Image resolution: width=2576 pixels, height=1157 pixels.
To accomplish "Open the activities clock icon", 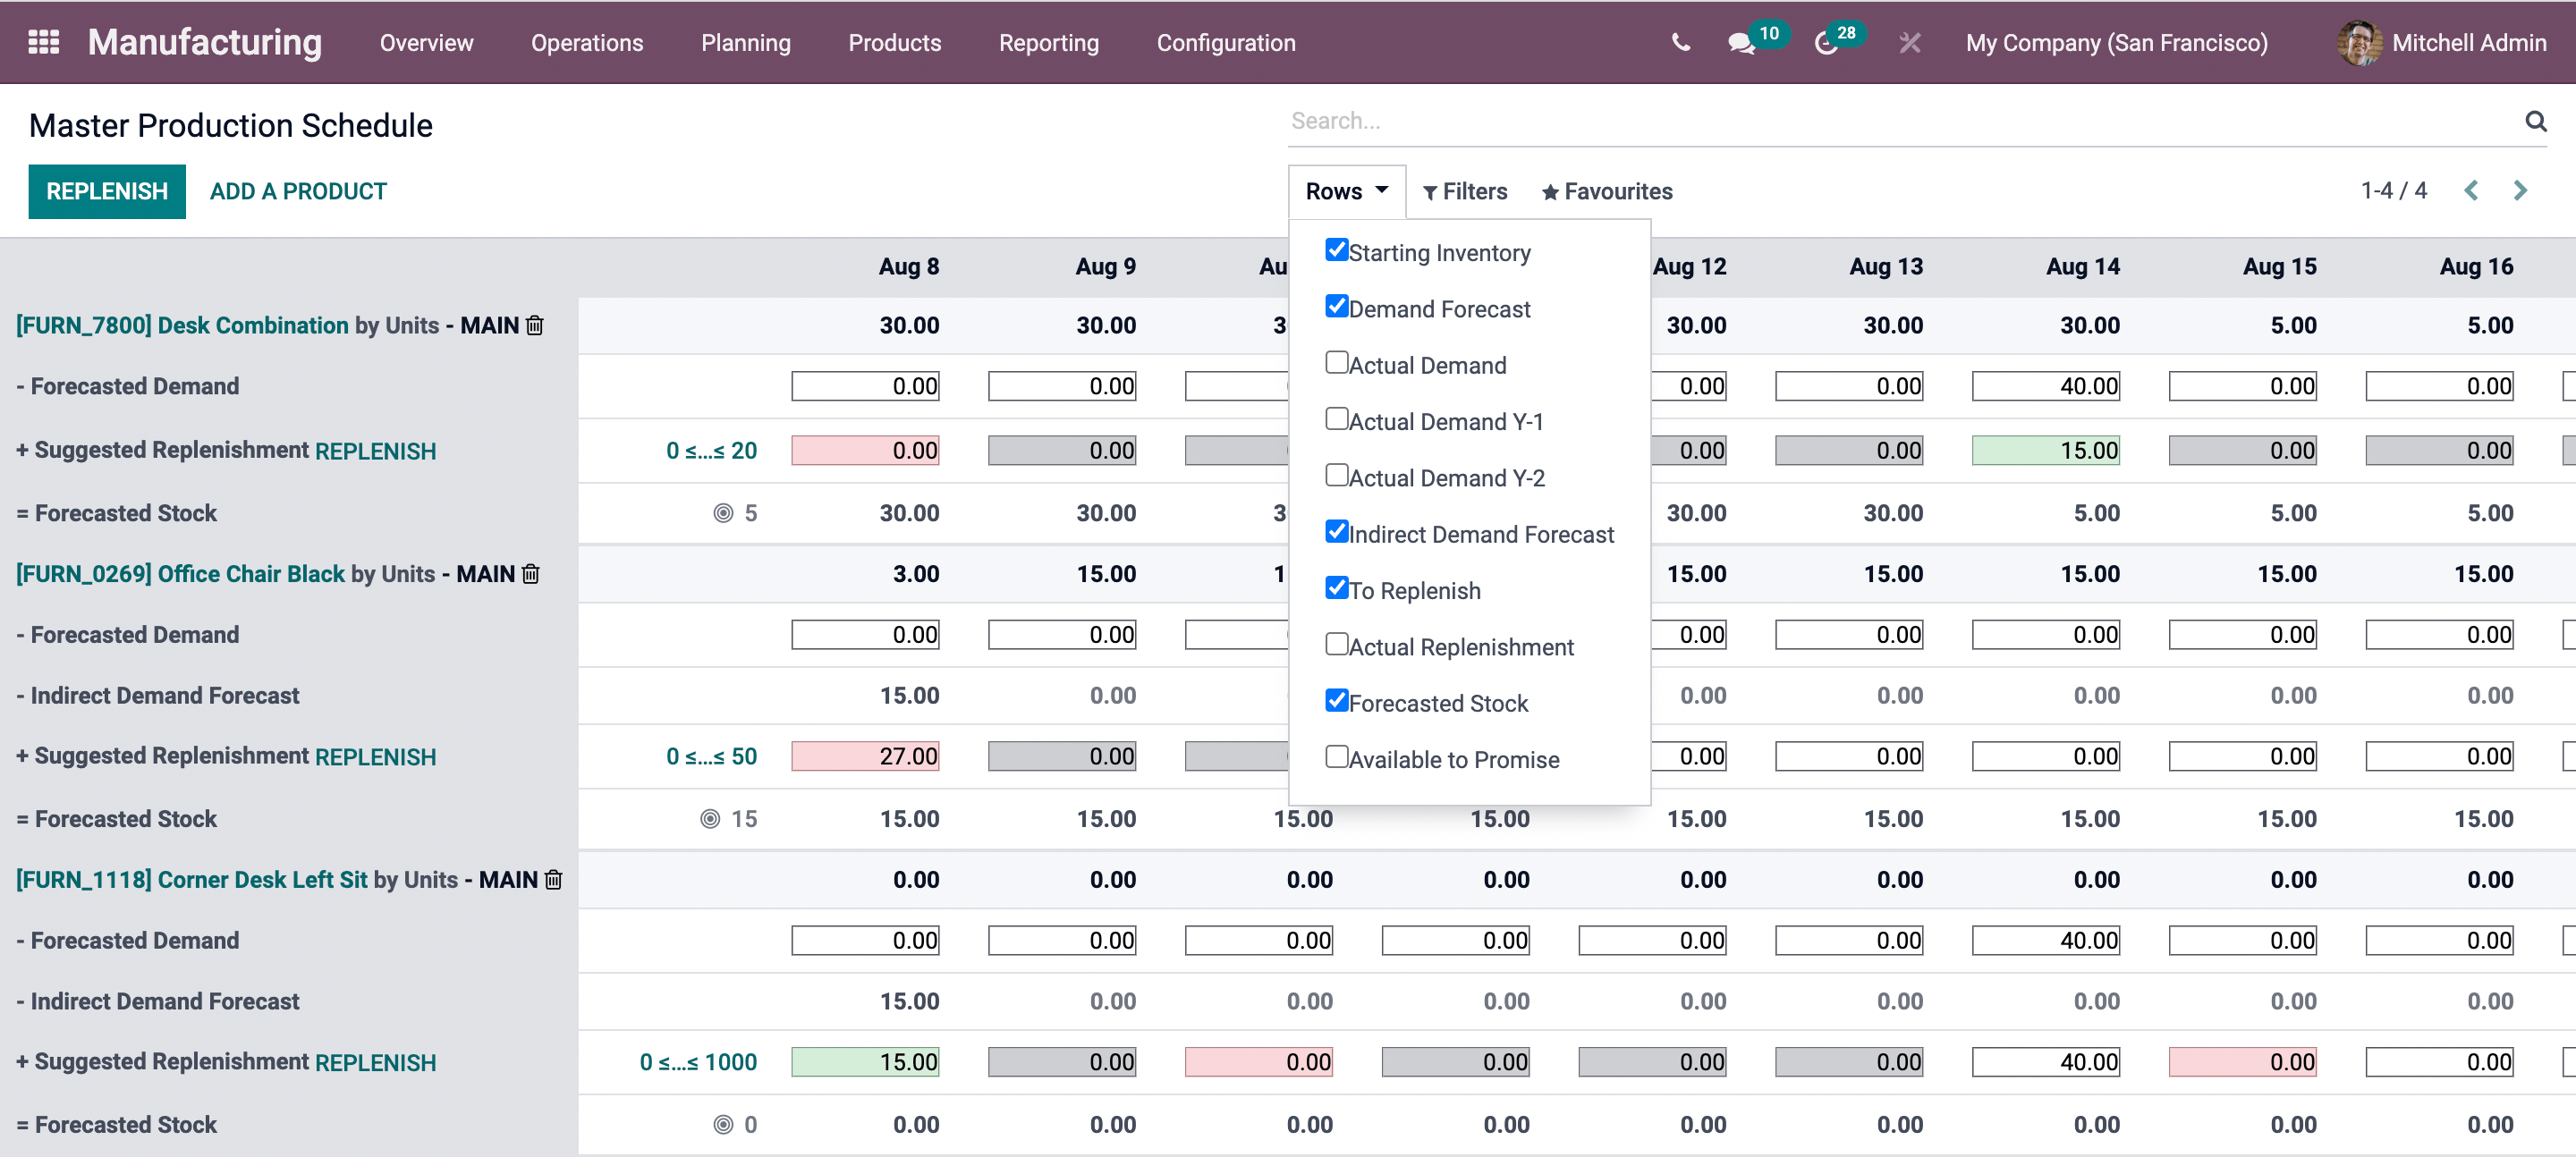I will [x=1826, y=43].
